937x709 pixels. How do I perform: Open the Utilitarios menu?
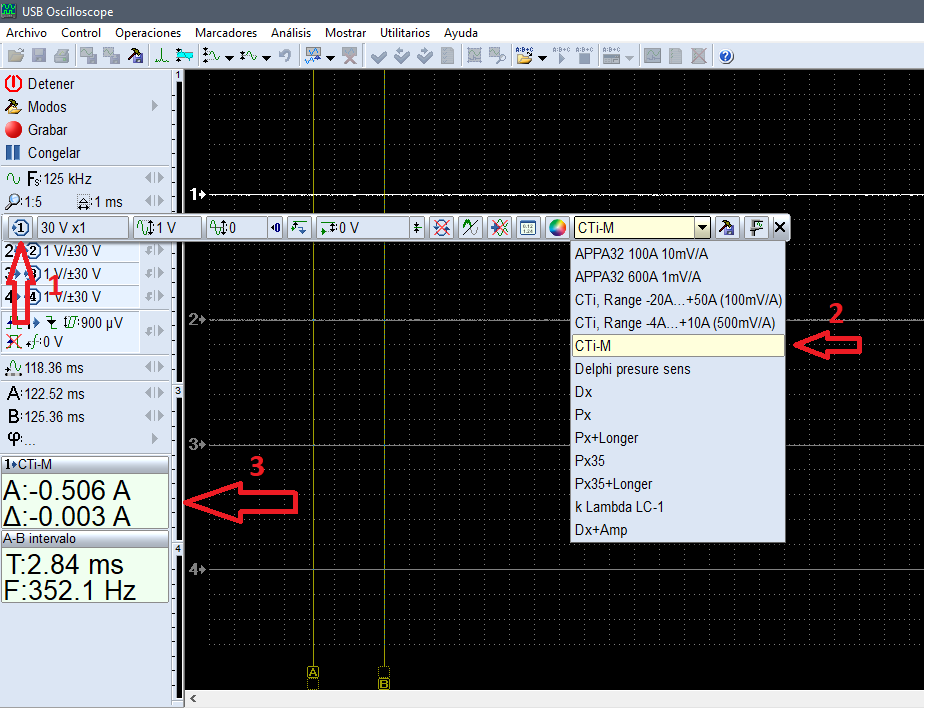coord(404,32)
